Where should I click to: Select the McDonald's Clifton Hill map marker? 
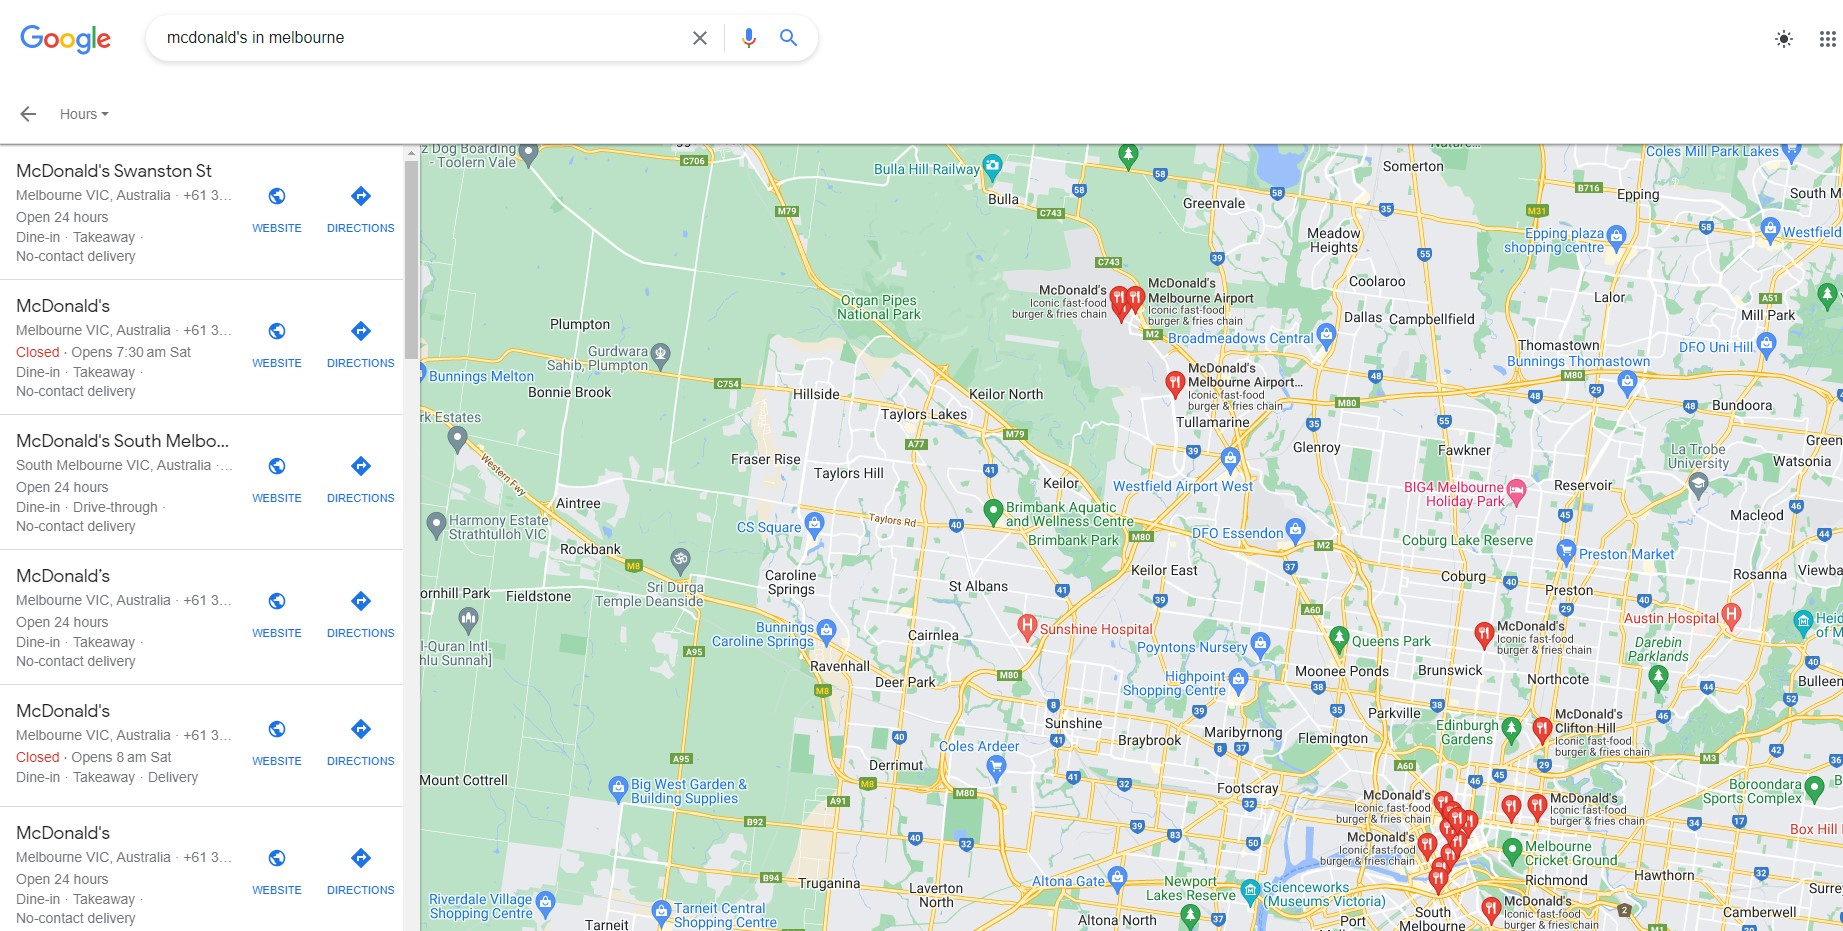1542,729
